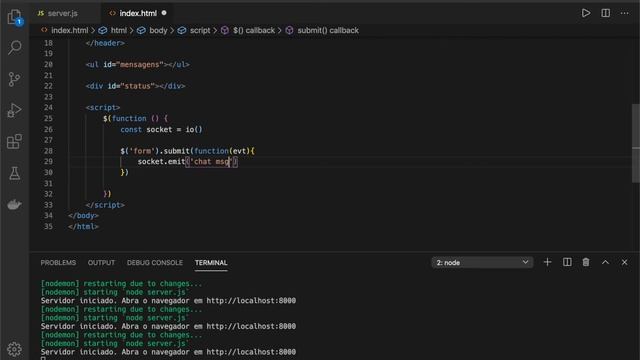The width and height of the screenshot is (640, 360).
Task: Open the PROBLEMS panel tab
Action: [x=58, y=262]
